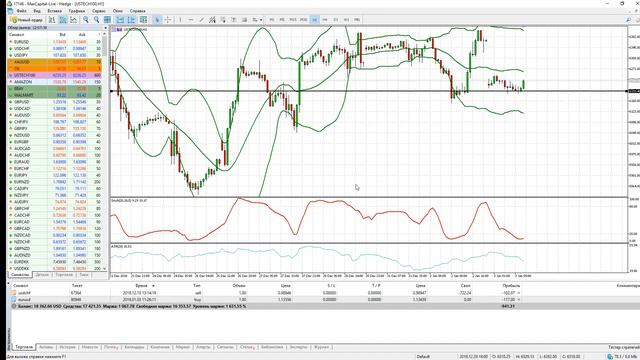Select the crosshair tool
Screen dimensions: 640x360
pyautogui.click(x=168, y=20)
